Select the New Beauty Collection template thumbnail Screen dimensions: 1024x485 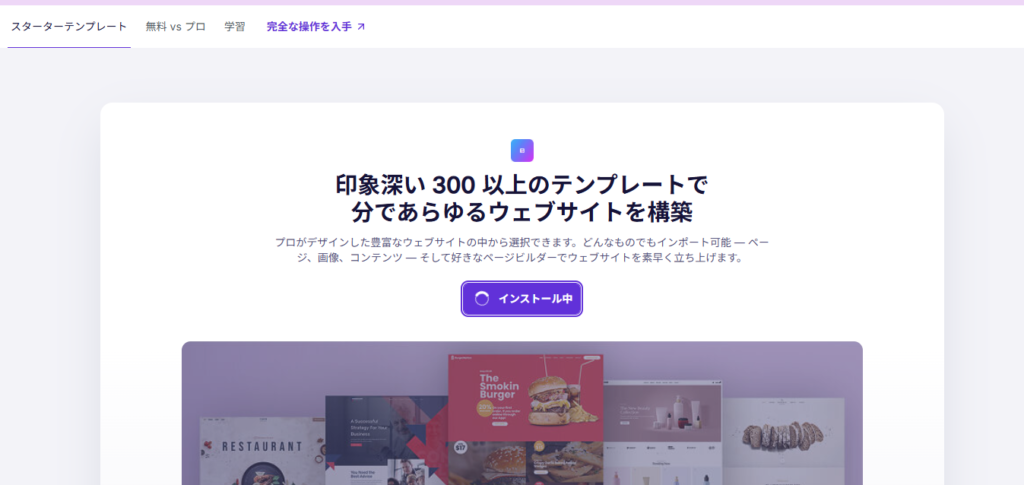click(662, 433)
